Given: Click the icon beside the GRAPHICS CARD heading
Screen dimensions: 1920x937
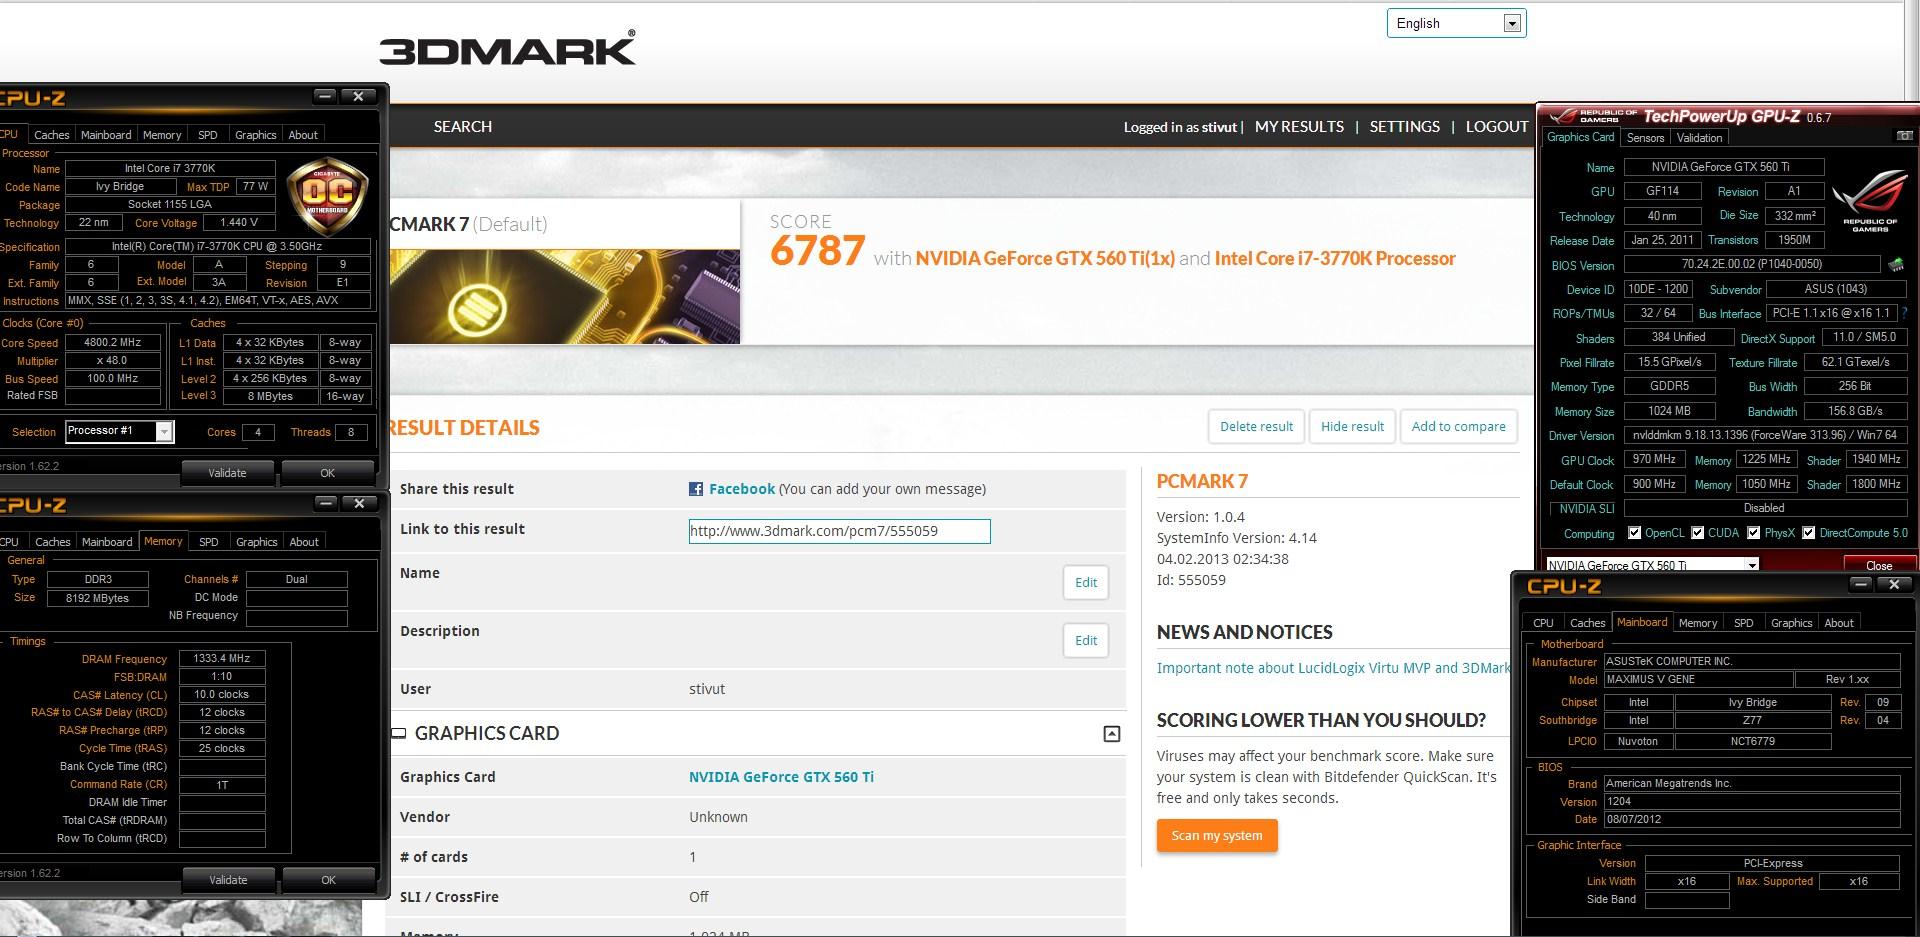Looking at the screenshot, I should (398, 733).
